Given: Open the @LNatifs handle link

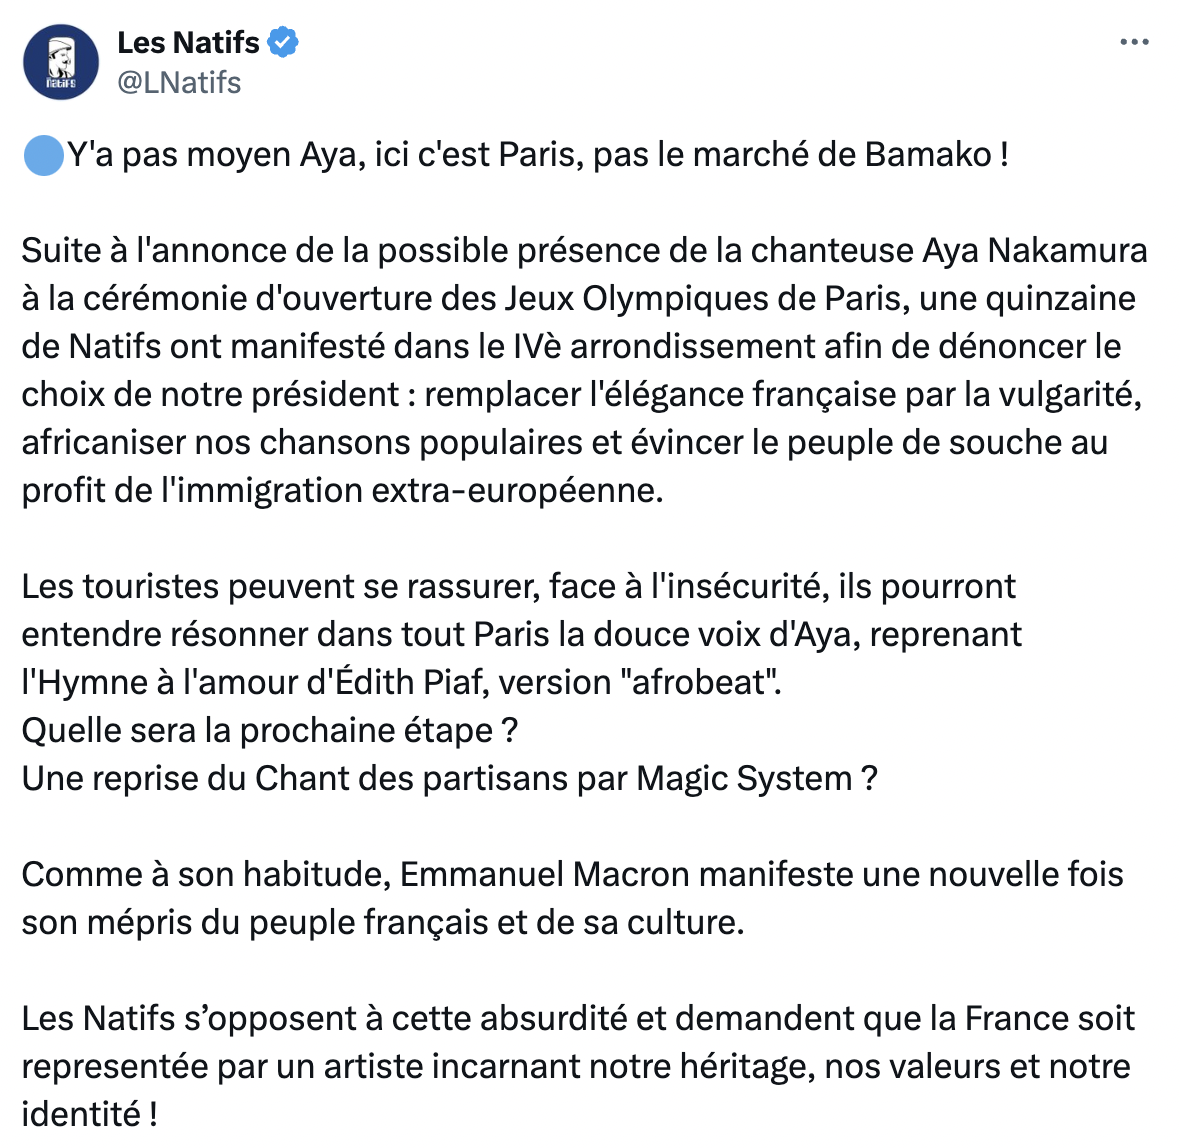Looking at the screenshot, I should (179, 82).
